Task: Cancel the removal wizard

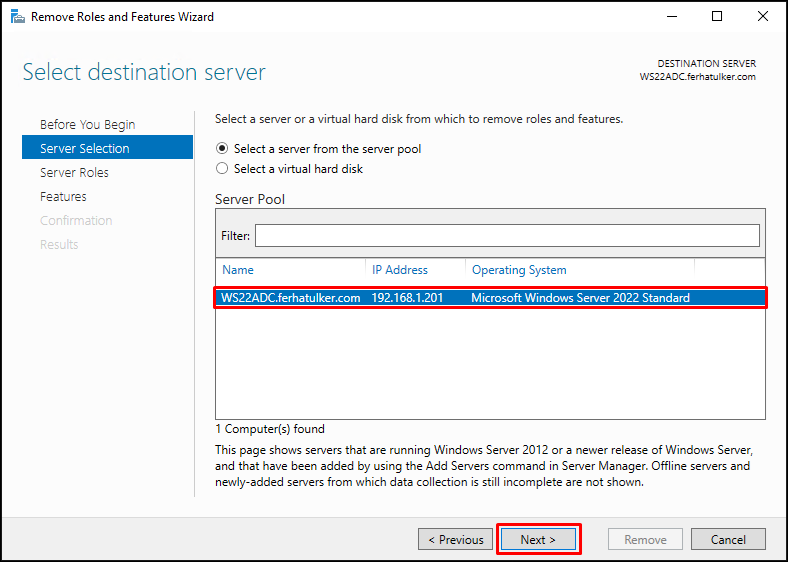Action: pyautogui.click(x=728, y=539)
